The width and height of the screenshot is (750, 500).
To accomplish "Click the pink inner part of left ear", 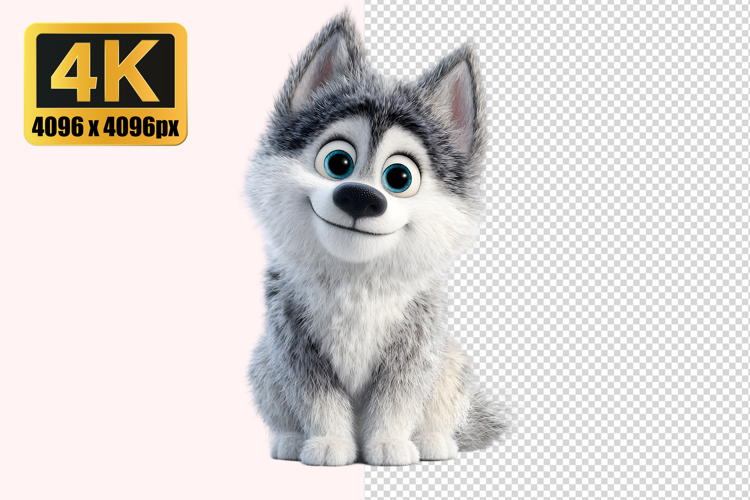I will 320,75.
